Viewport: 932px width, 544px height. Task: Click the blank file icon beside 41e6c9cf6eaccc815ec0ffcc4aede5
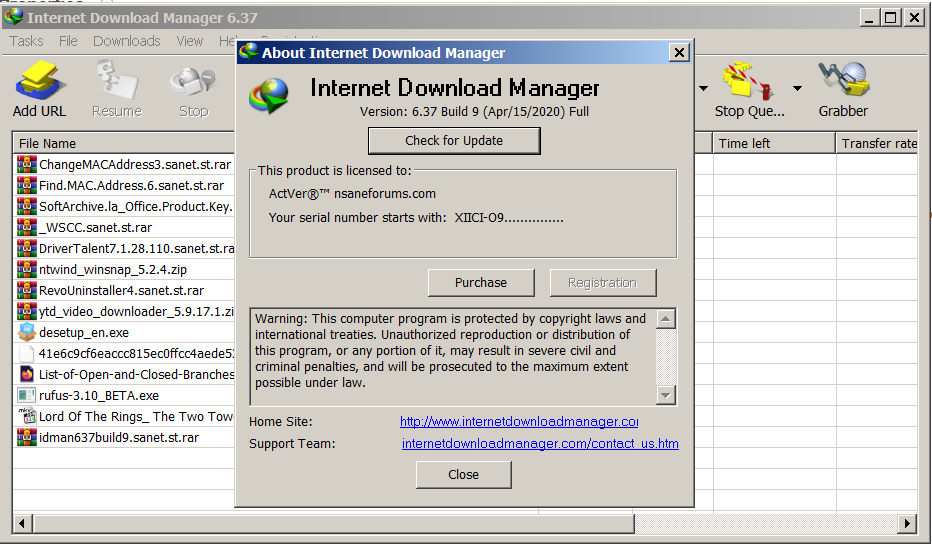pos(27,353)
